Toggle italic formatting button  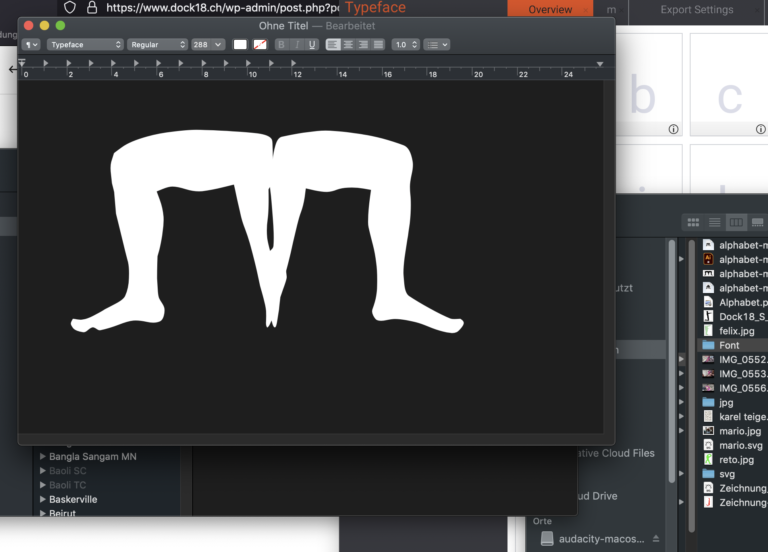[297, 45]
